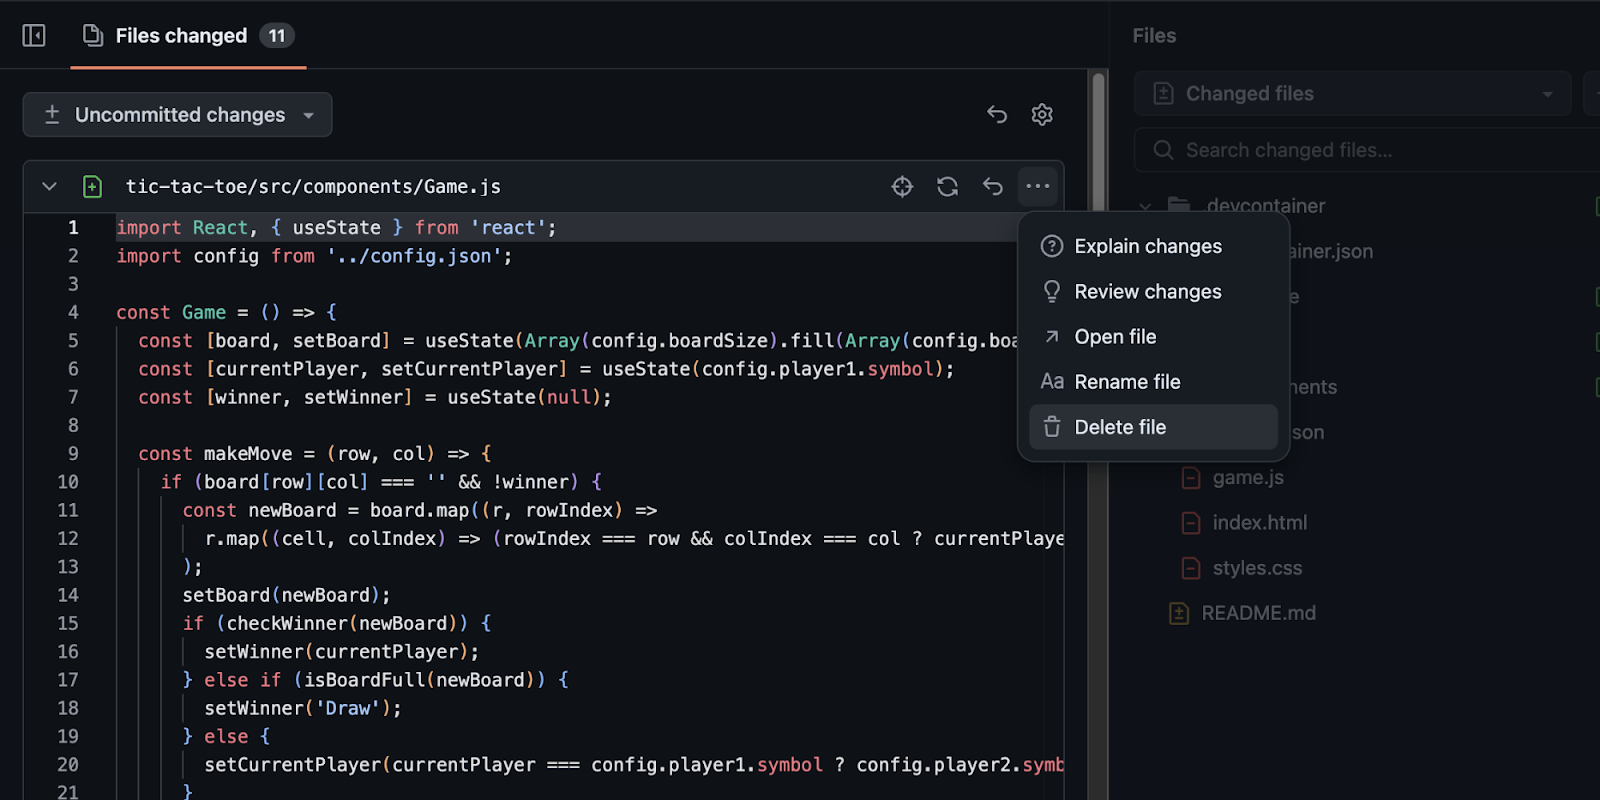
Task: Click the magnifier icon in the search field
Action: pyautogui.click(x=1163, y=150)
